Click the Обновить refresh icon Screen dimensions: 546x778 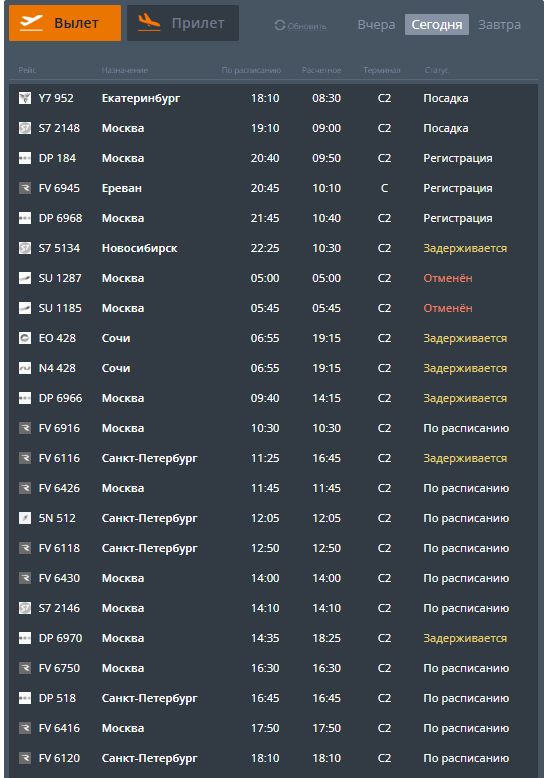coord(280,25)
